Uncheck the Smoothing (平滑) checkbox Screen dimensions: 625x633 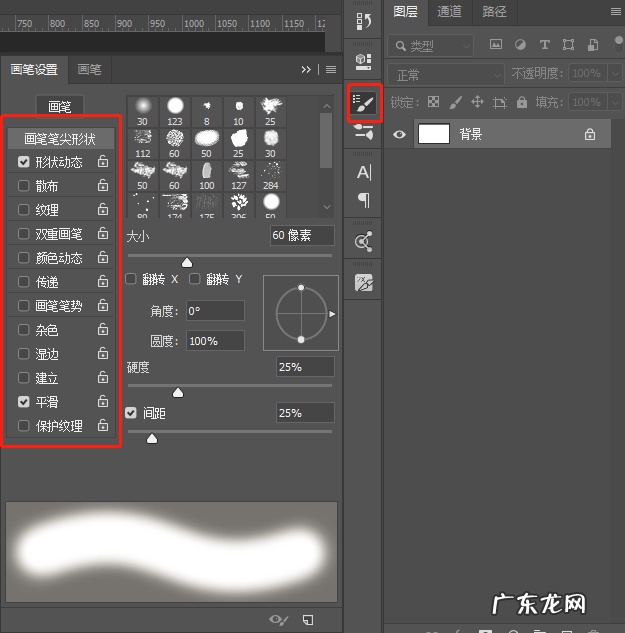(x=24, y=402)
